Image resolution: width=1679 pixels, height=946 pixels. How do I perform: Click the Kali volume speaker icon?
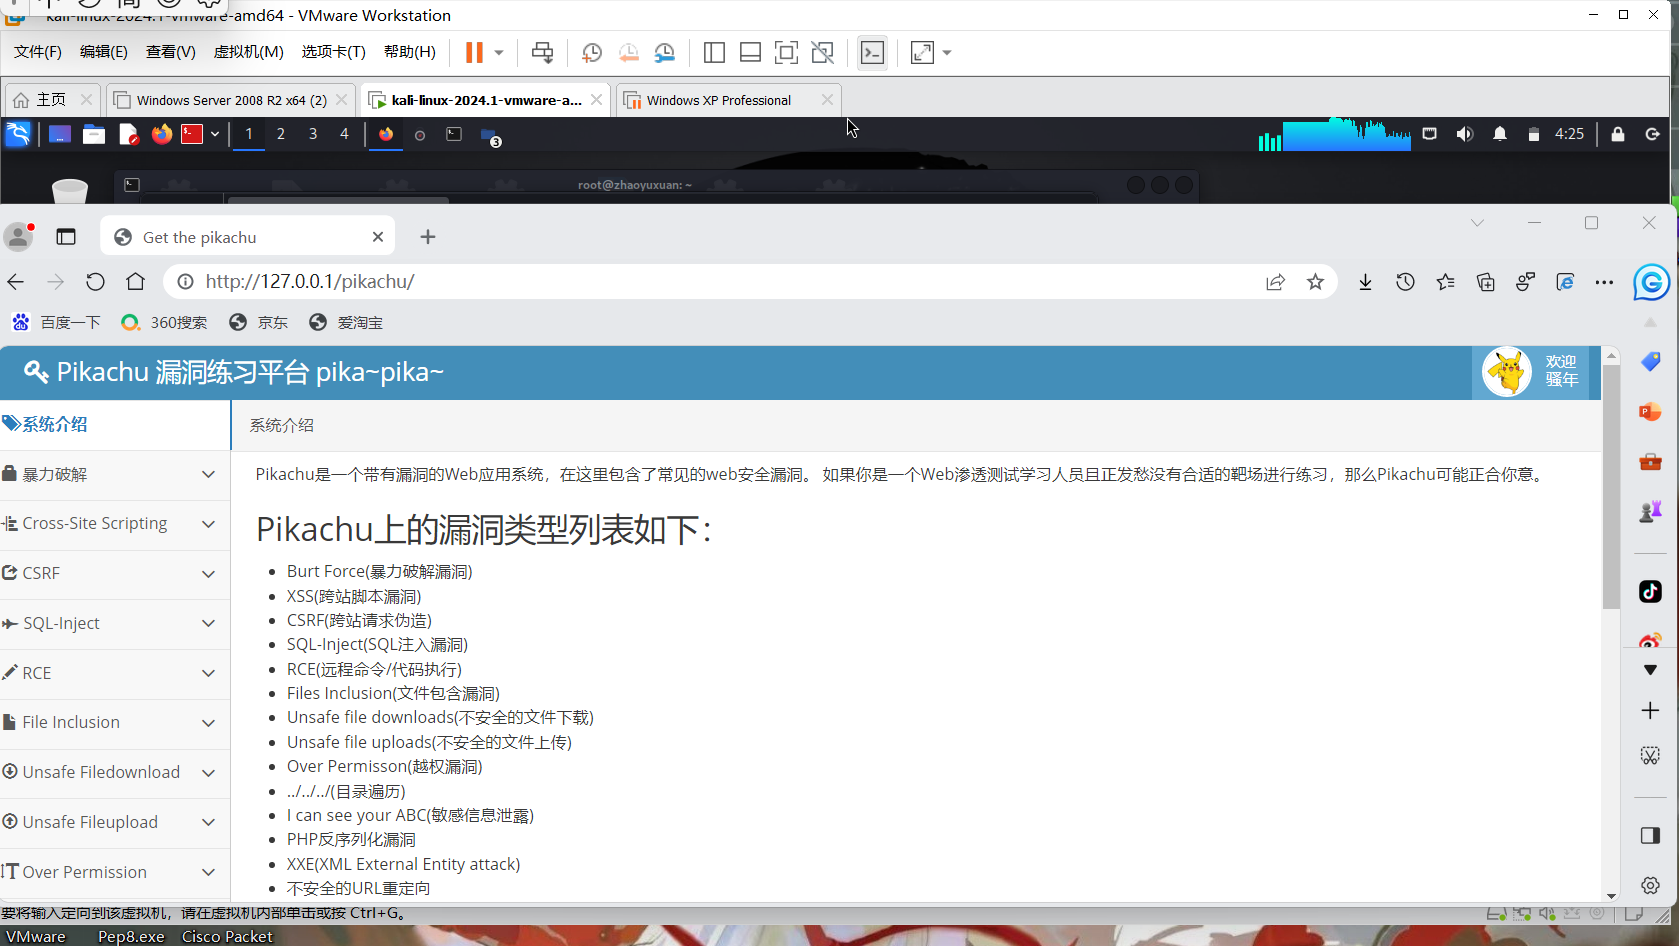click(x=1465, y=134)
